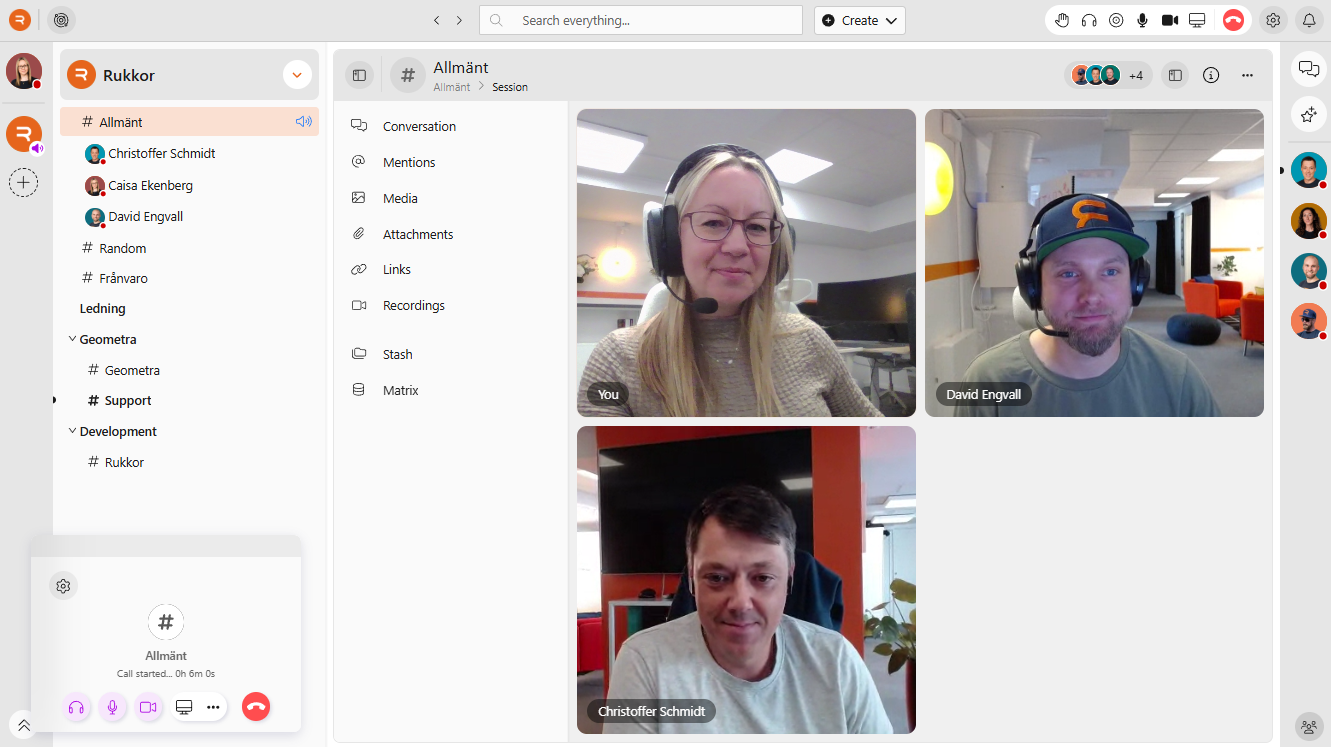Click the record circle icon in top call bar
1331x747 pixels.
[1116, 20]
